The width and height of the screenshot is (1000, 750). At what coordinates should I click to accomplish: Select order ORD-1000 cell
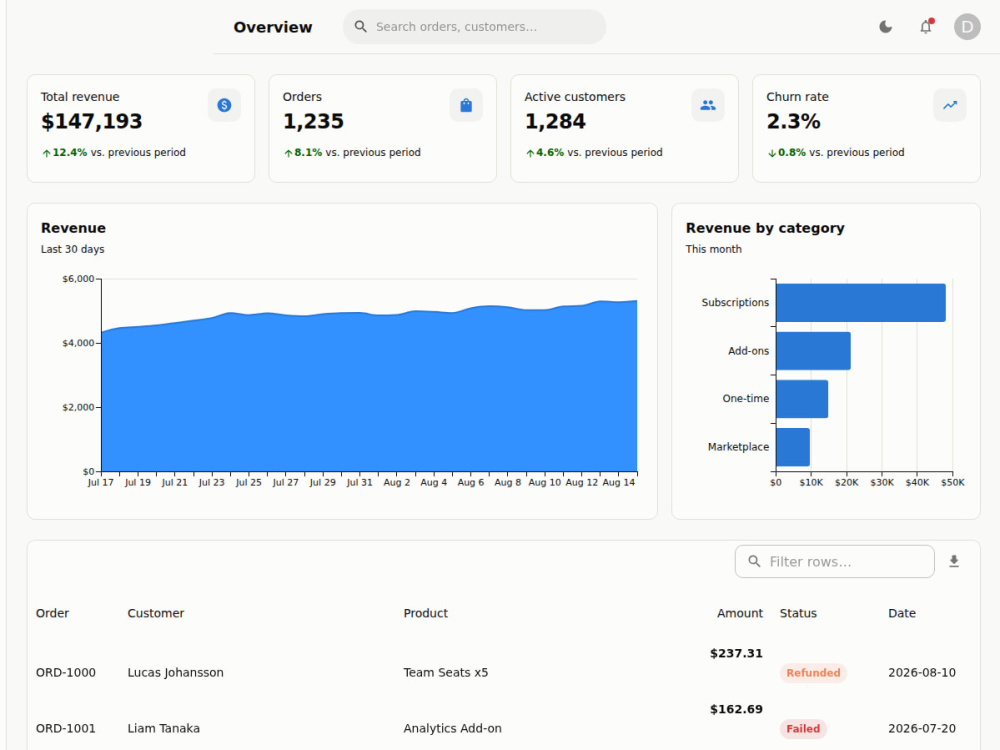tap(66, 673)
